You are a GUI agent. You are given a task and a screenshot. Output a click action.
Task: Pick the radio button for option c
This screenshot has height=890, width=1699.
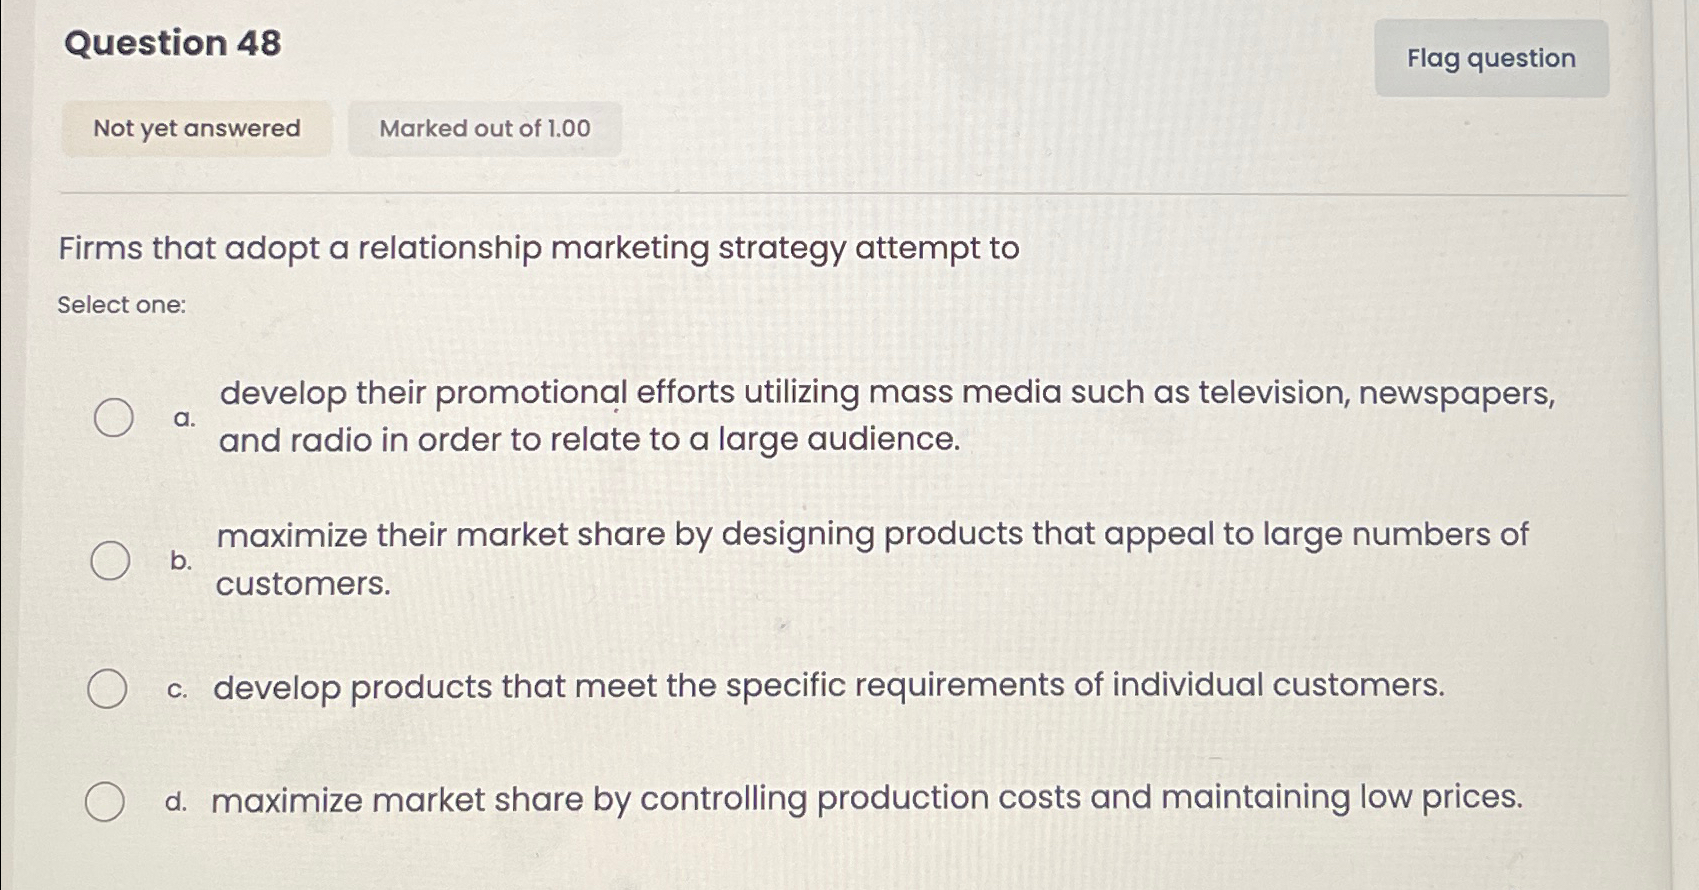107,689
